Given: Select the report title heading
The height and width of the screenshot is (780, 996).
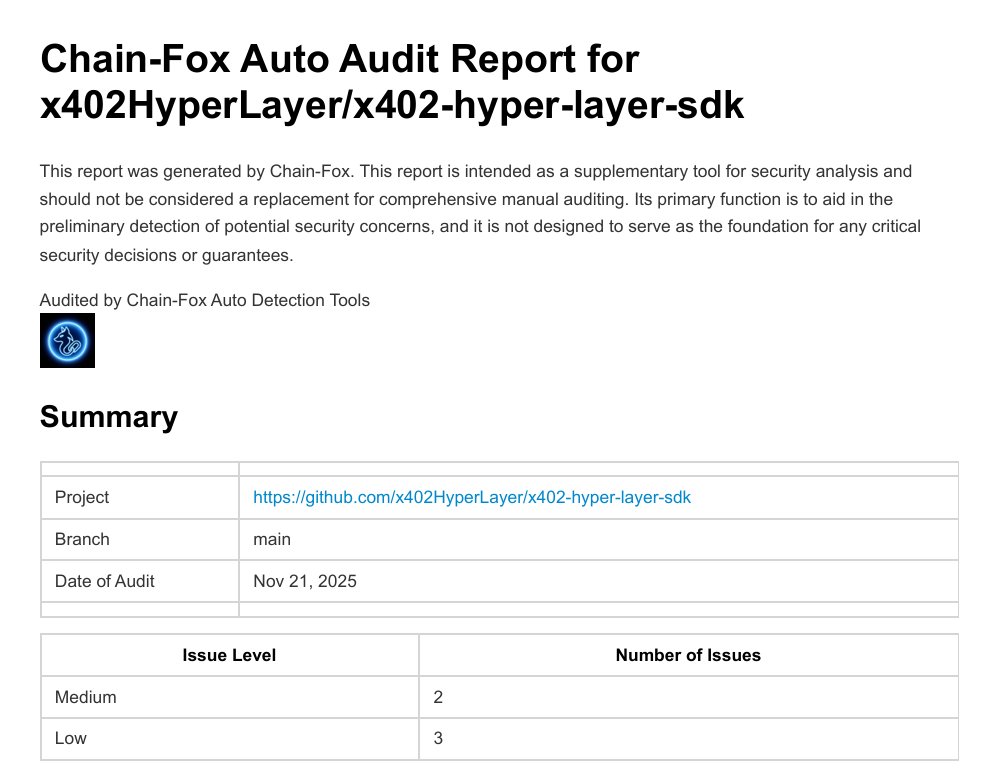Looking at the screenshot, I should (x=392, y=81).
